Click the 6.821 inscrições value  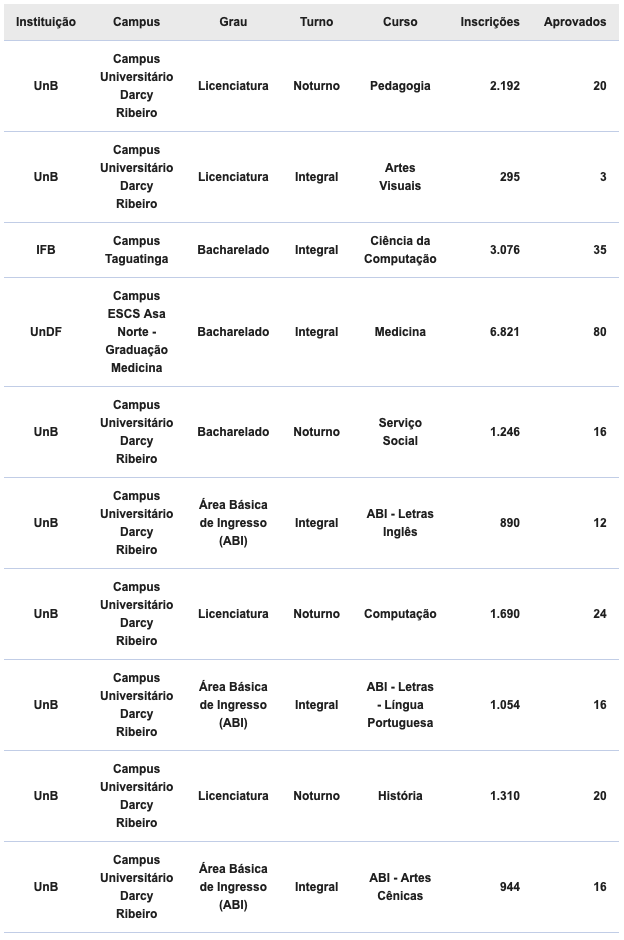[x=504, y=332]
